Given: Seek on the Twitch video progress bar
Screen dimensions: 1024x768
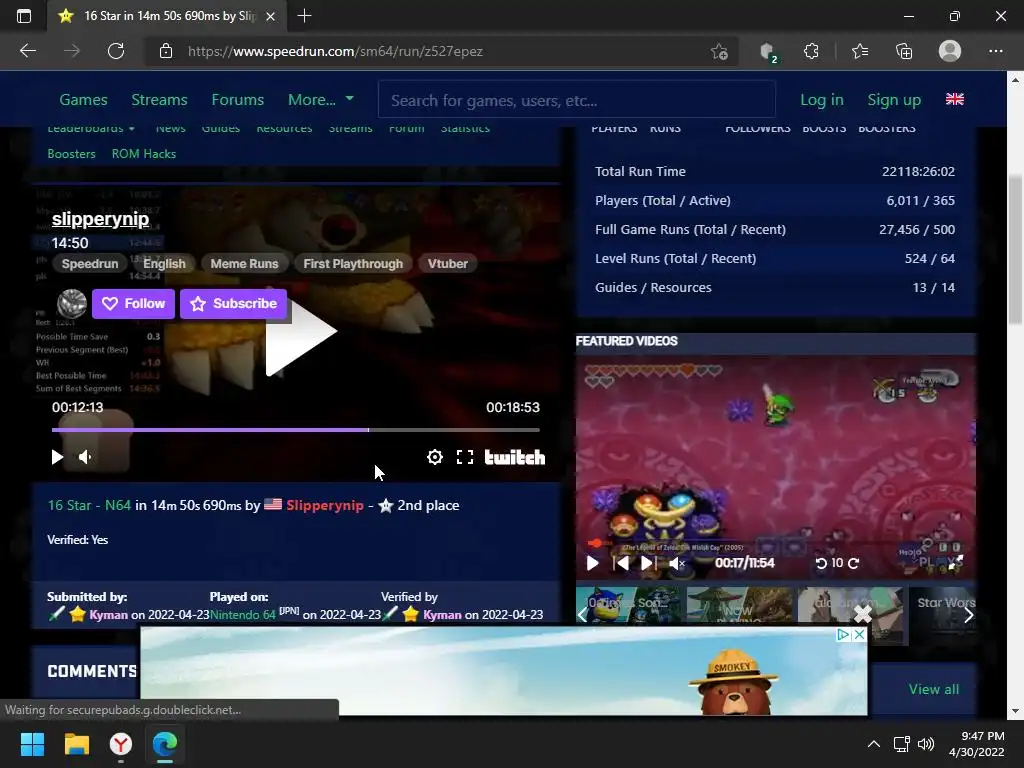Looking at the screenshot, I should point(296,430).
